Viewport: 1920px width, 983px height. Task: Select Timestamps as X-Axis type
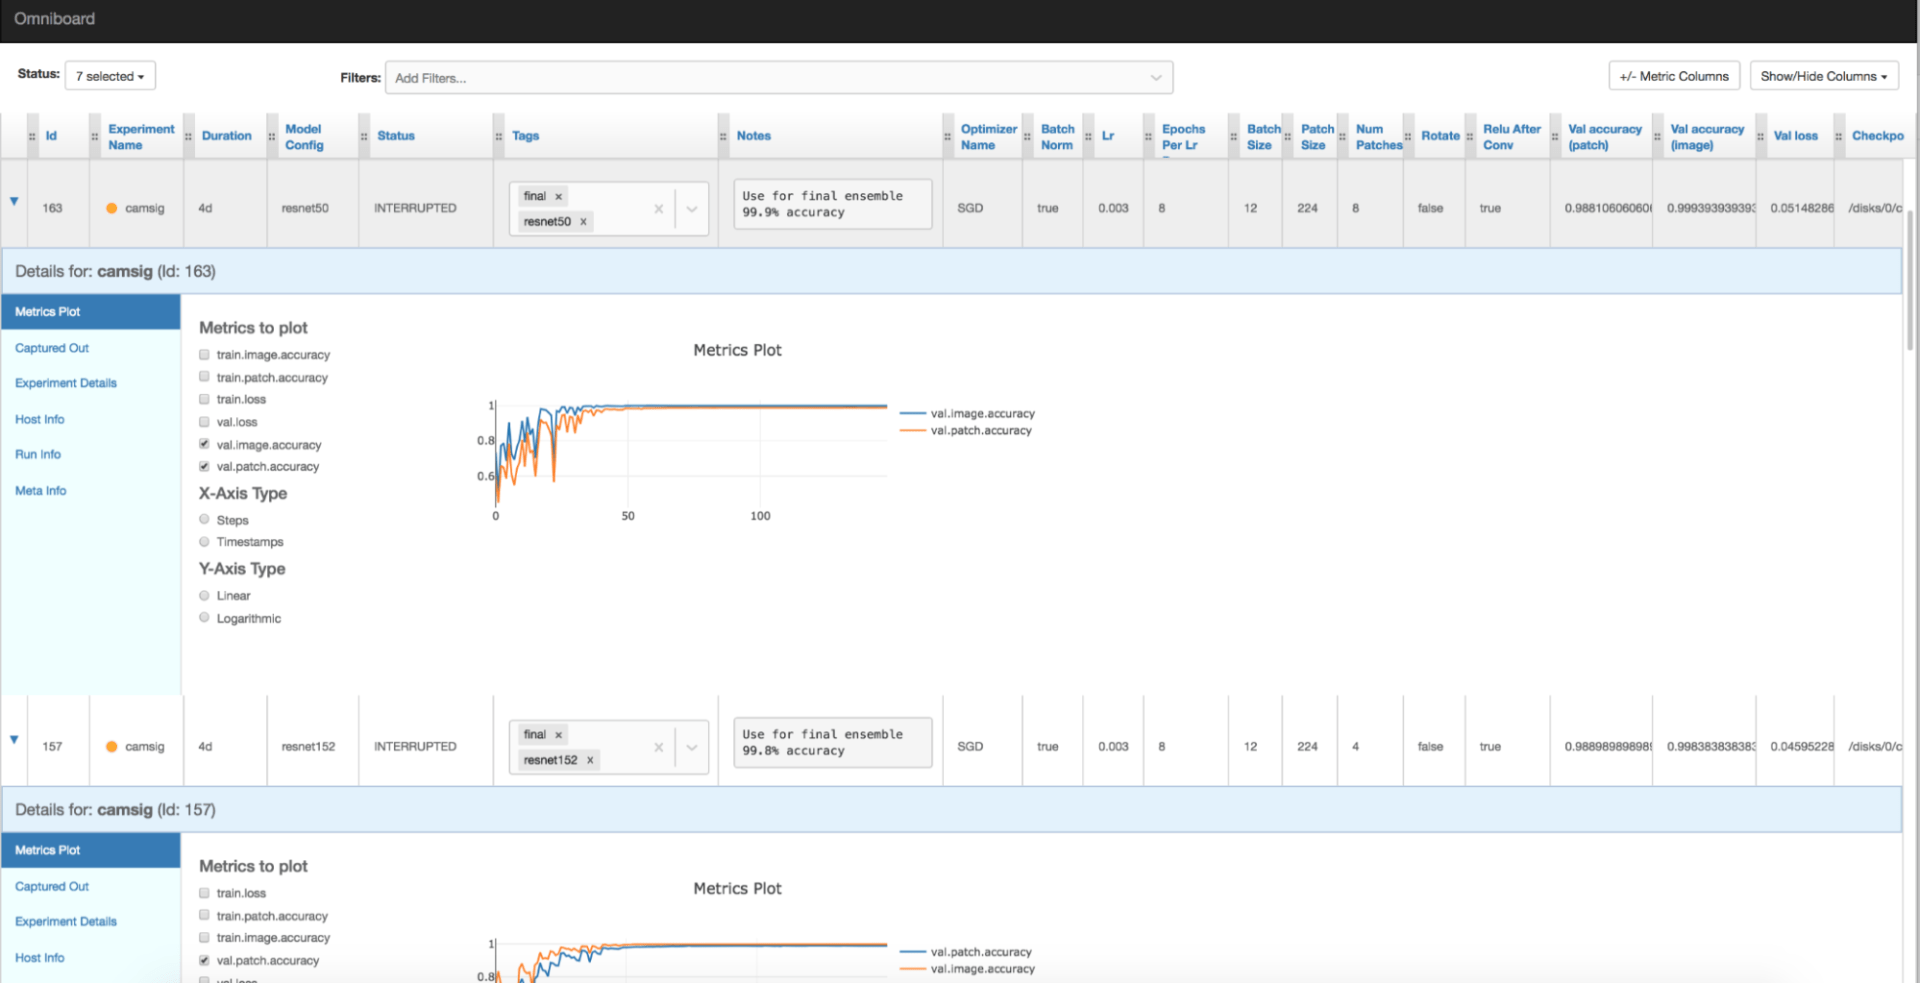pyautogui.click(x=204, y=542)
